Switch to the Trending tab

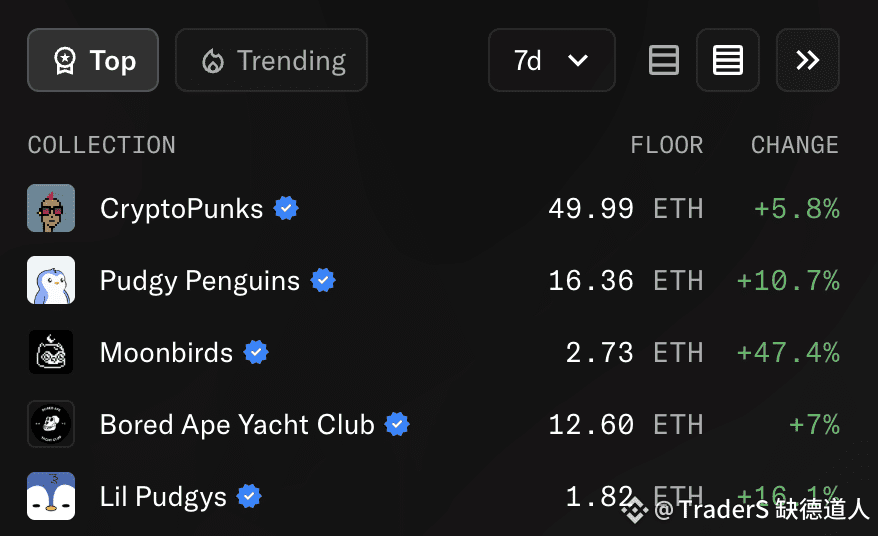point(272,60)
